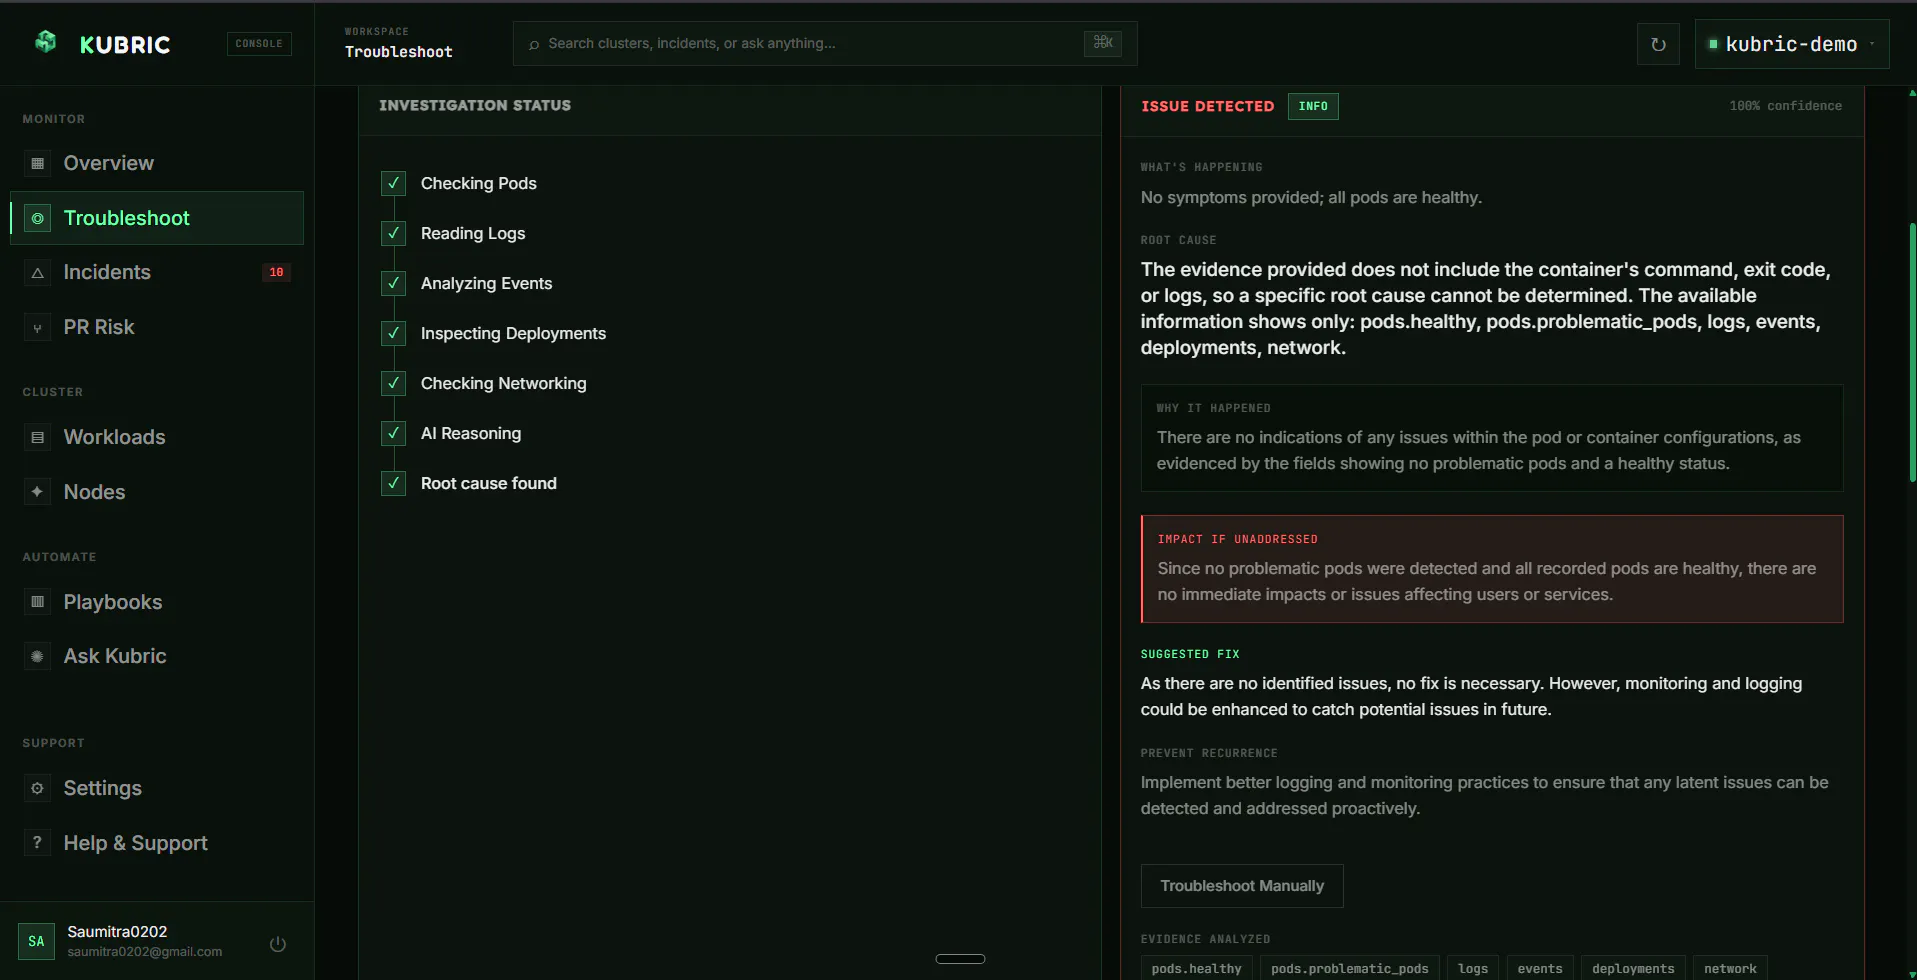Click the saumitra0202@gmail.com email text
The height and width of the screenshot is (980, 1917).
click(x=145, y=952)
